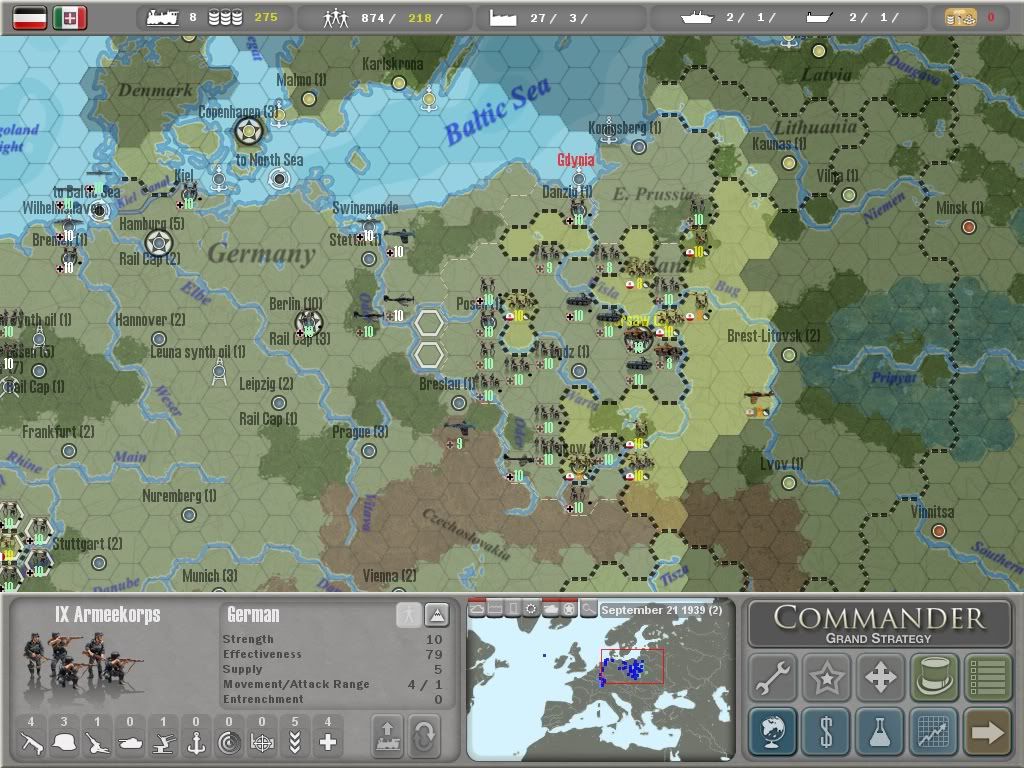Click the oil barrels stockpile icon
The image size is (1024, 768).
225,18
